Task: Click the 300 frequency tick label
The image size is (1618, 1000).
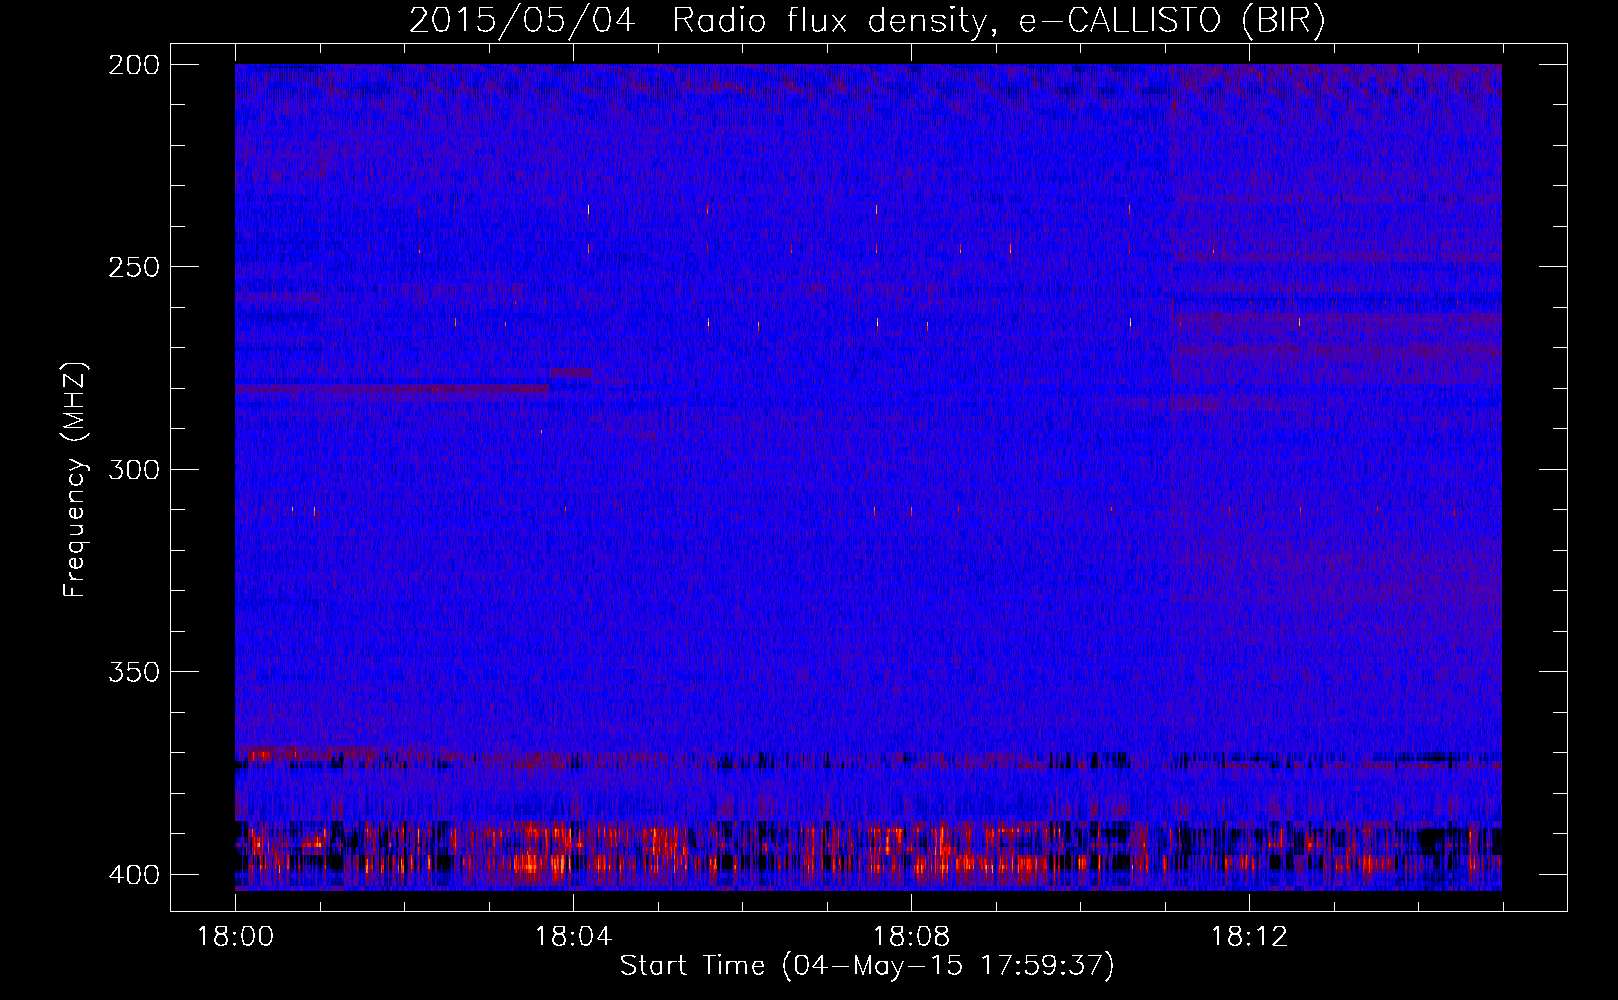Action: 134,469
